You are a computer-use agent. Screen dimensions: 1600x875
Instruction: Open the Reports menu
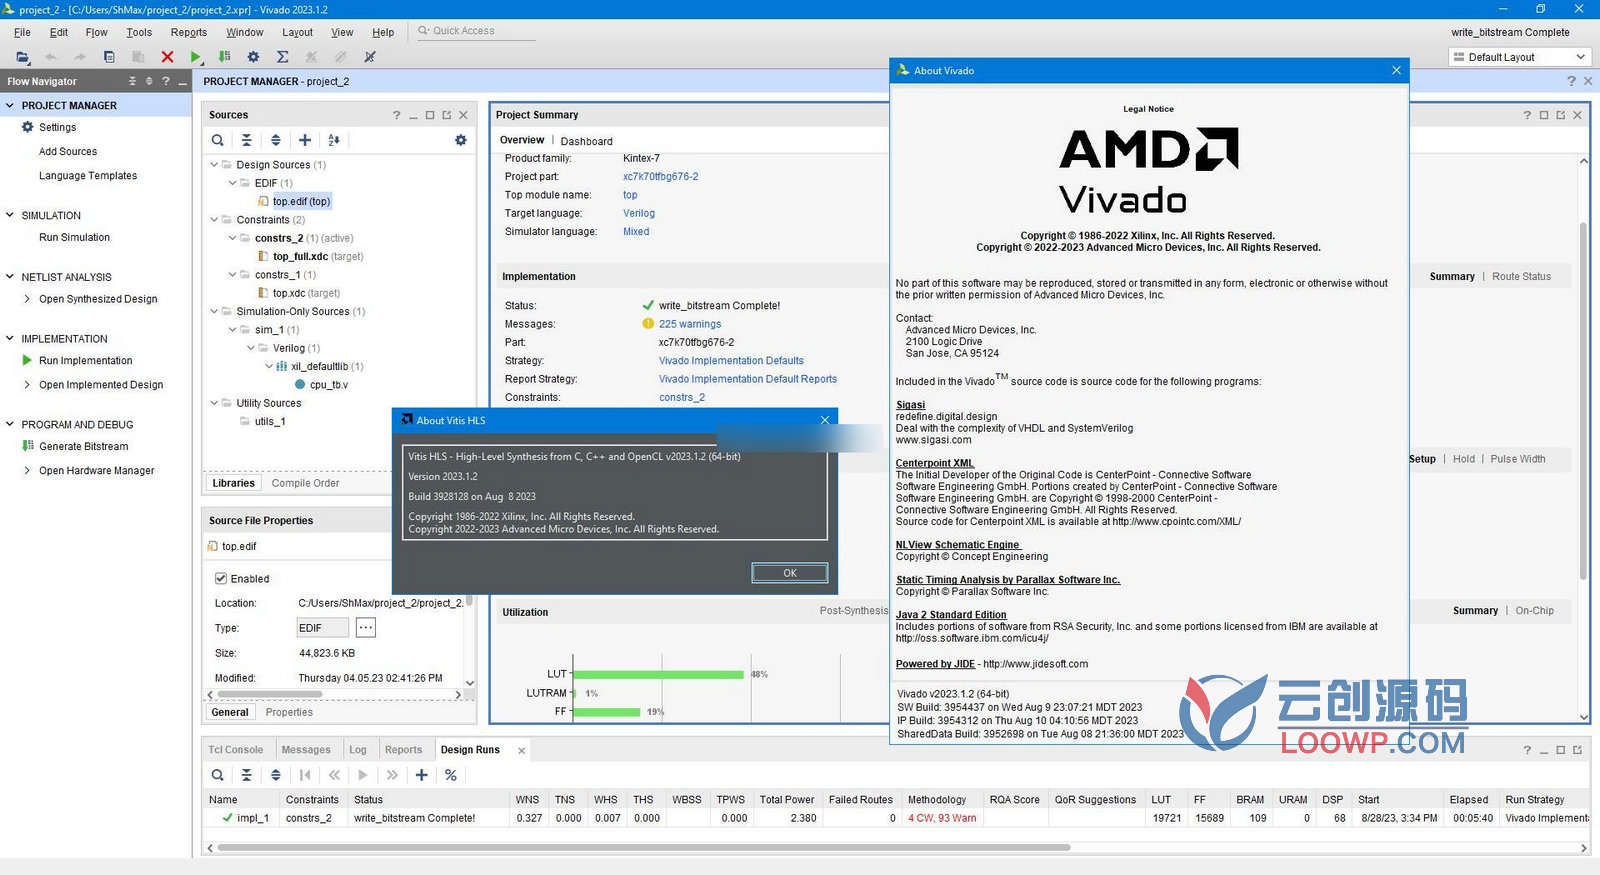tap(189, 32)
